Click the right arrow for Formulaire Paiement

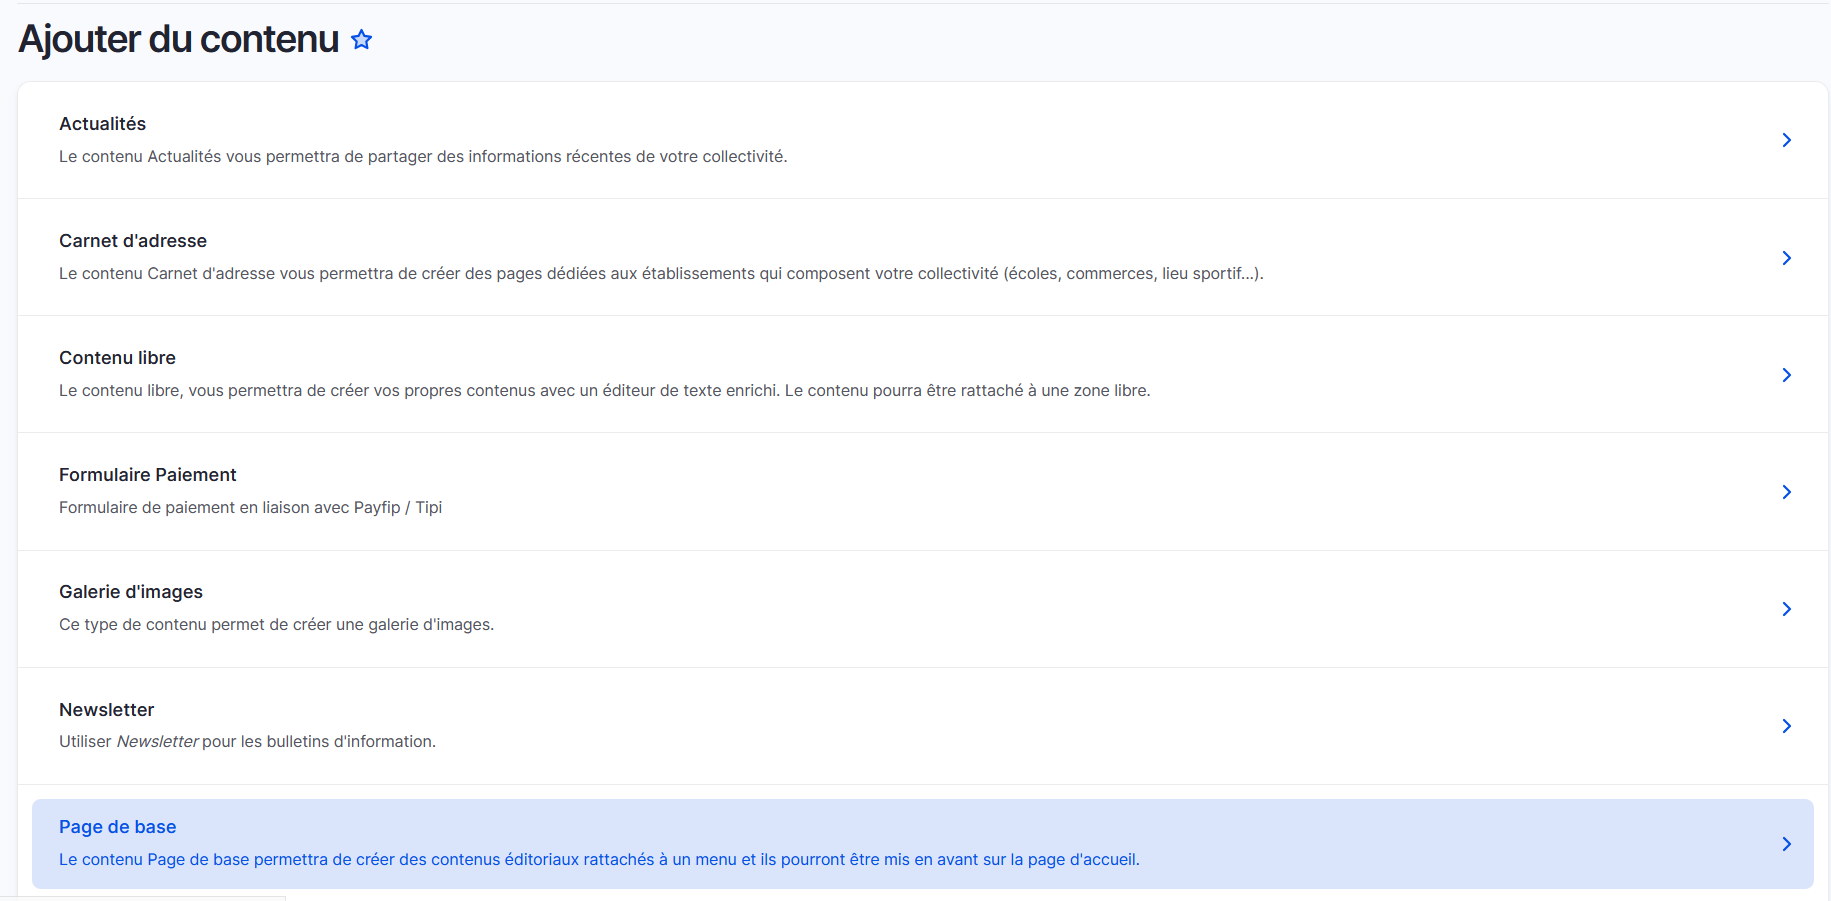[1786, 492]
